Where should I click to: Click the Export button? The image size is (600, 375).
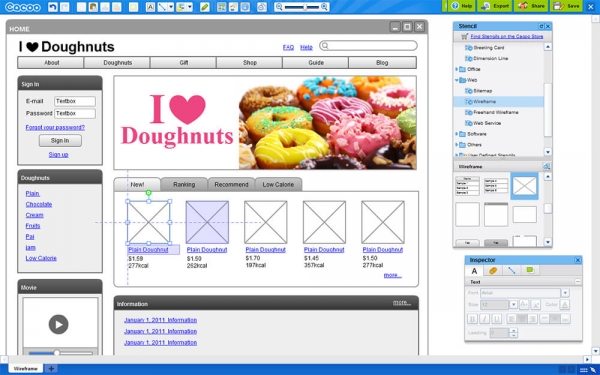click(495, 6)
